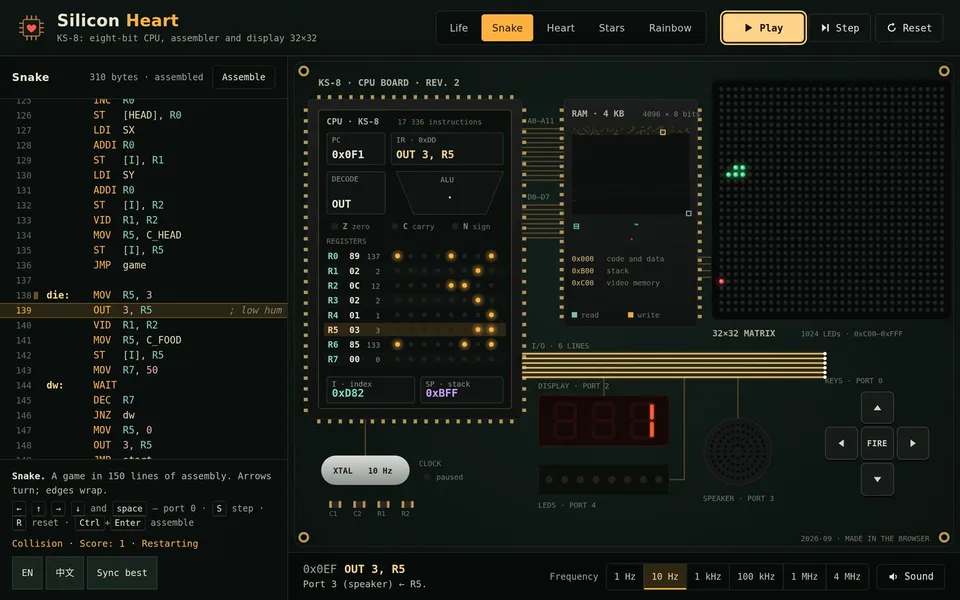Select the 1 MHz frequency option
Image resolution: width=960 pixels, height=600 pixels.
click(804, 576)
